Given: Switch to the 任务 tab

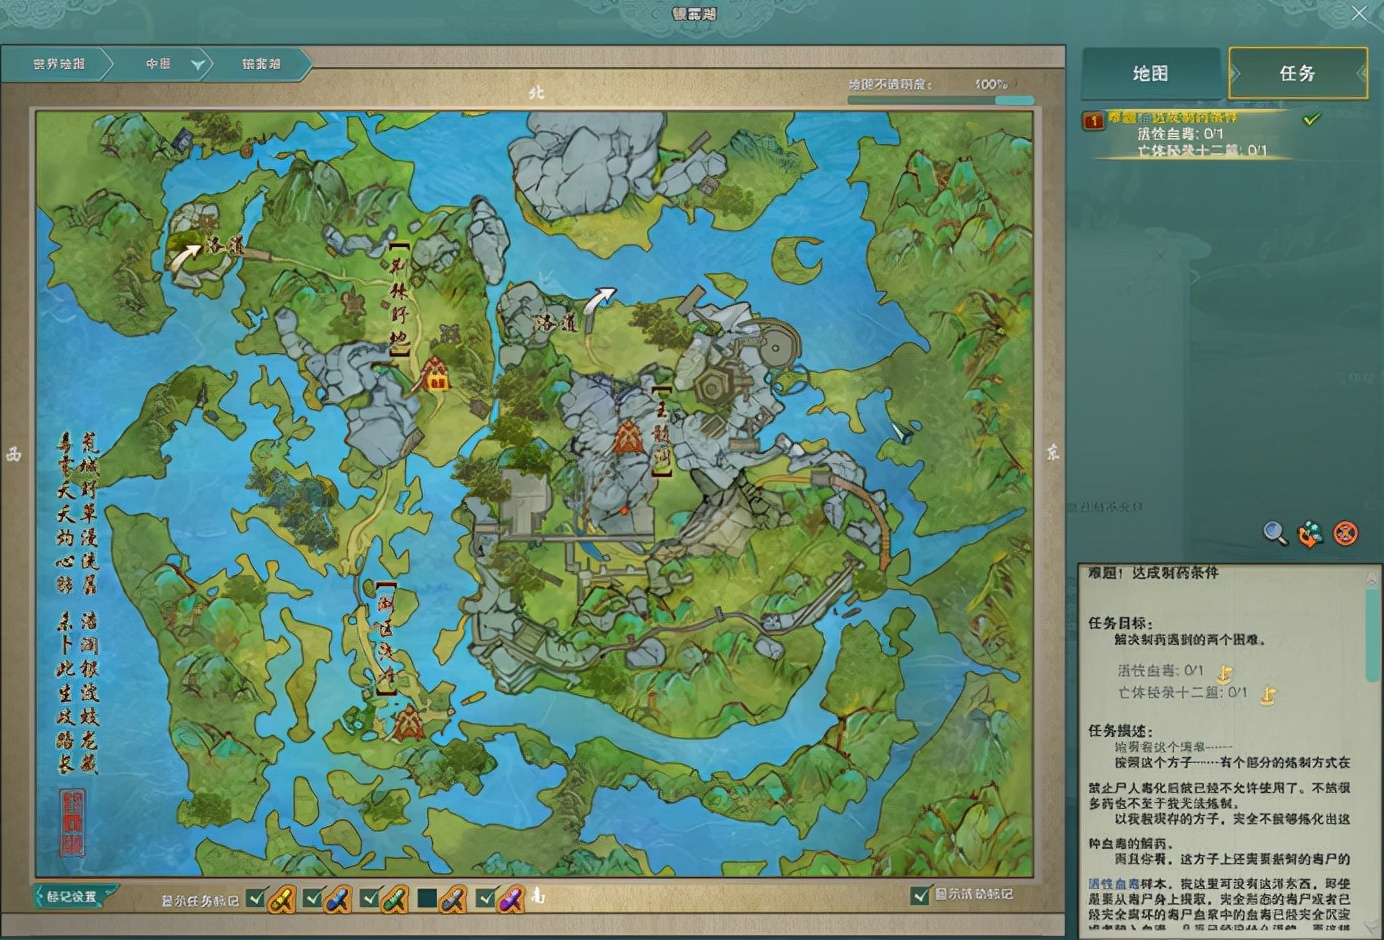Looking at the screenshot, I should point(1298,73).
